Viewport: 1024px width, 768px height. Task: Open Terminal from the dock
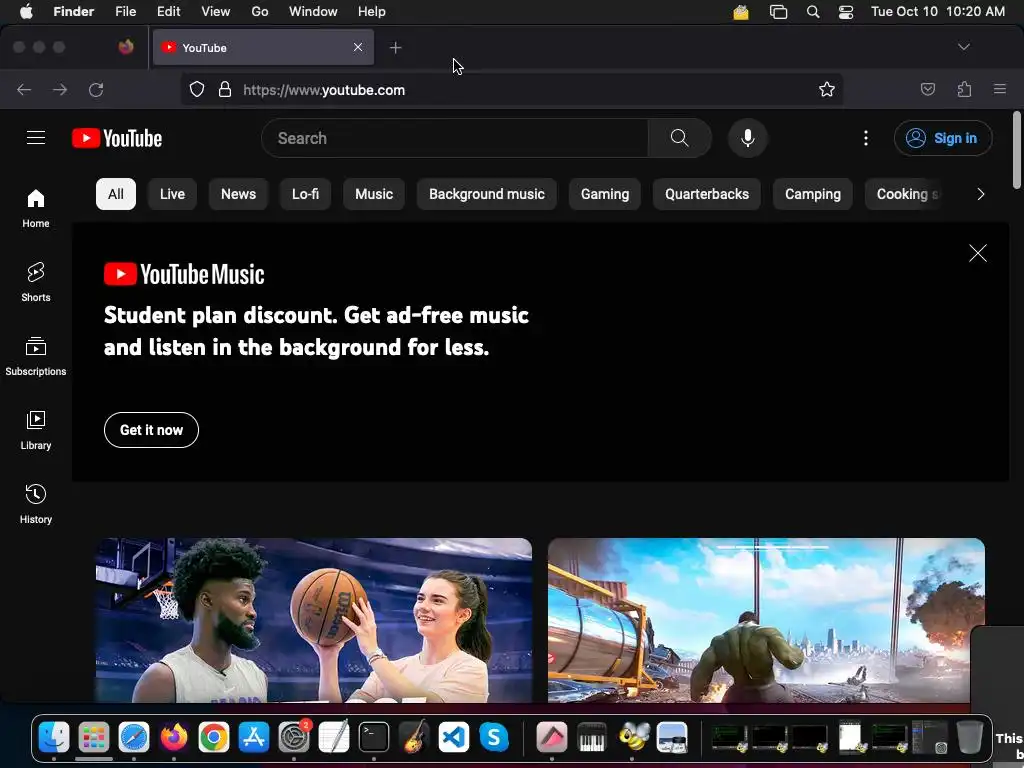[374, 737]
